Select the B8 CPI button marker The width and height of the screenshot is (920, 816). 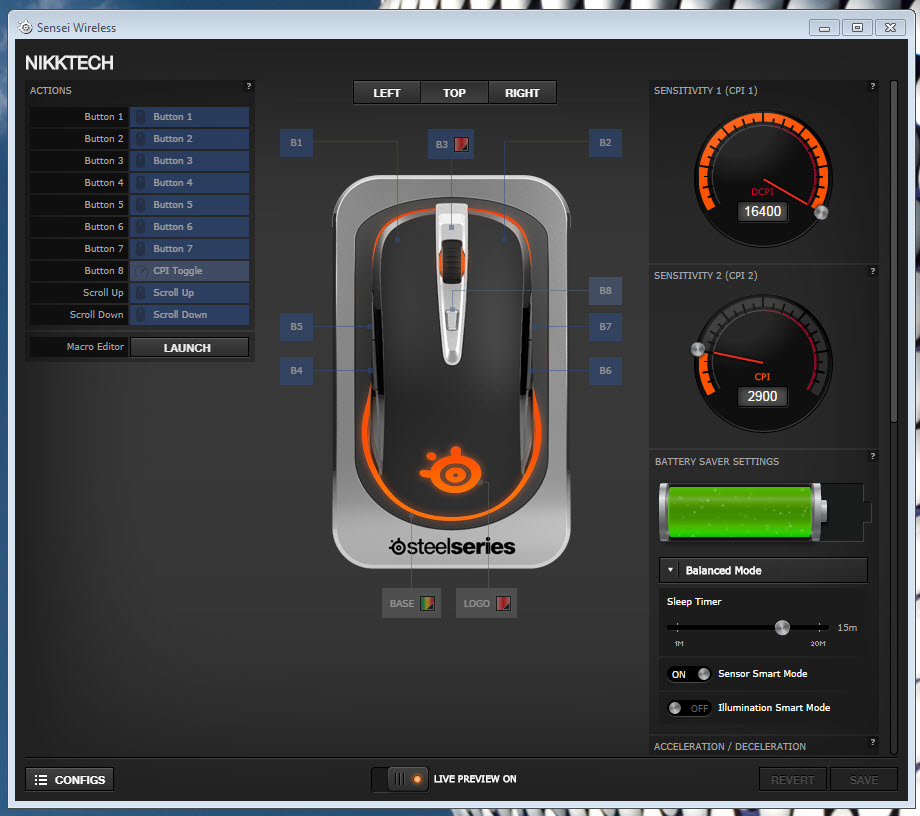pos(606,290)
